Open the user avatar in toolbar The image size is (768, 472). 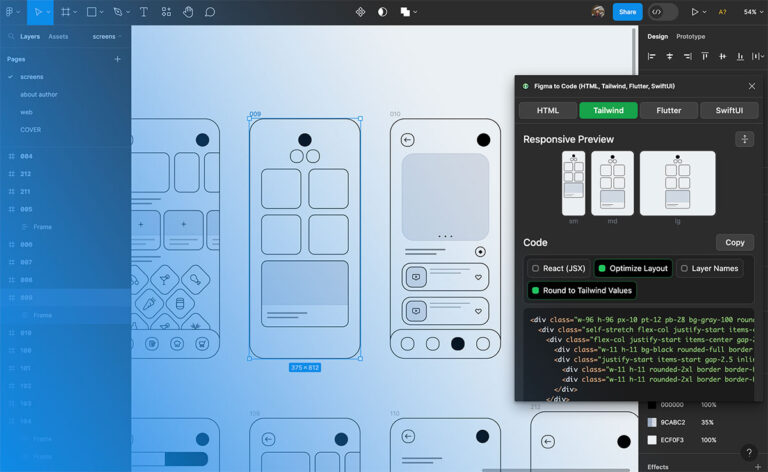(598, 12)
